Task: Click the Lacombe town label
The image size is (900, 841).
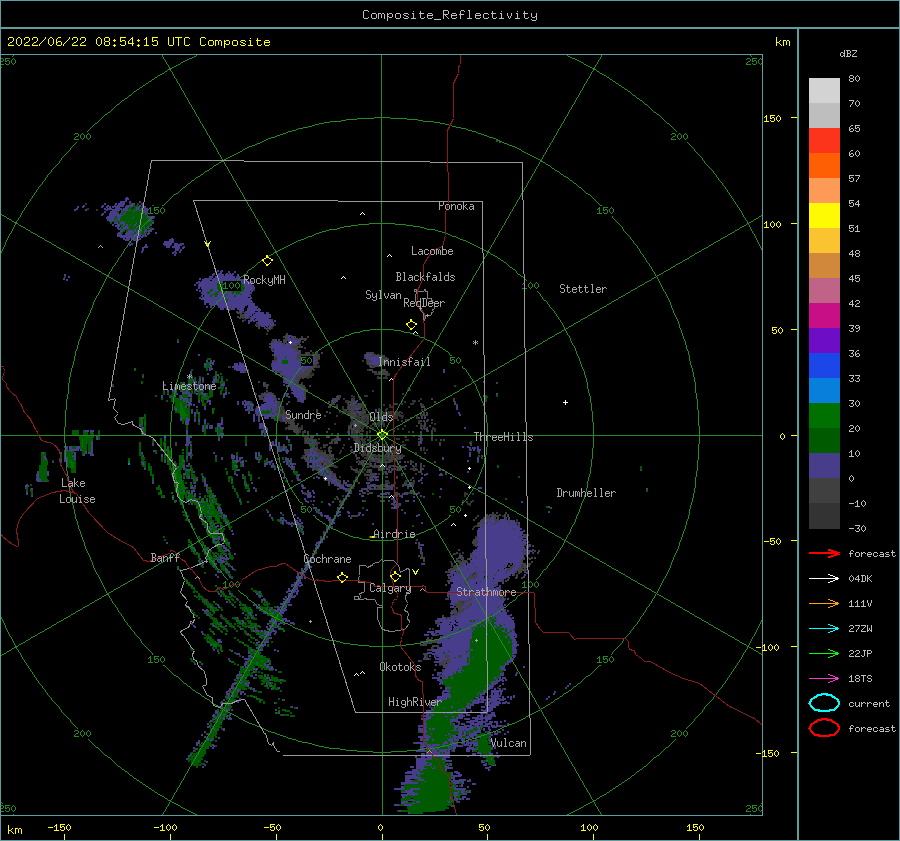Action: click(x=432, y=251)
